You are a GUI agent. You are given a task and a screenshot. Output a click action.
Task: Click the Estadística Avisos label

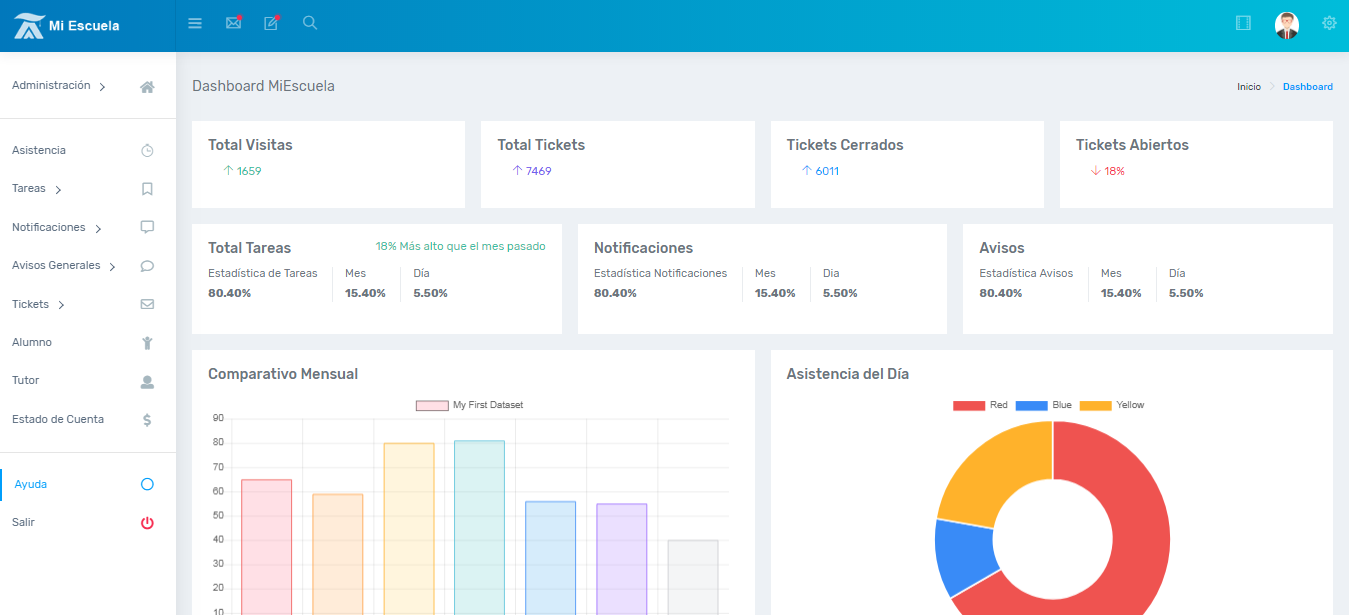(1026, 273)
